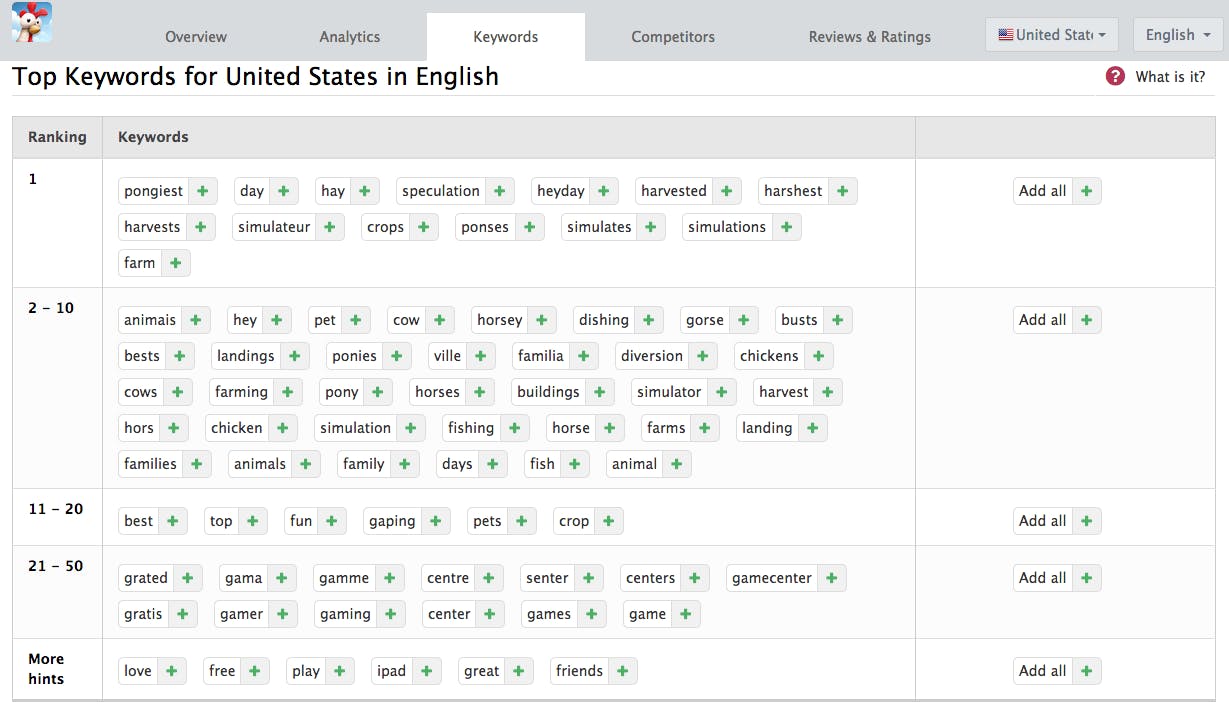Image resolution: width=1229 pixels, height=714 pixels.
Task: Add 'gamecenter' keyword using its plus icon
Action: pyautogui.click(x=831, y=578)
